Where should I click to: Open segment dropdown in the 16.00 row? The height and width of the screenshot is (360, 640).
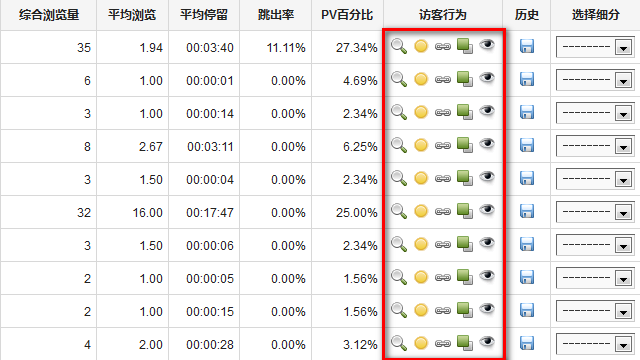[595, 212]
